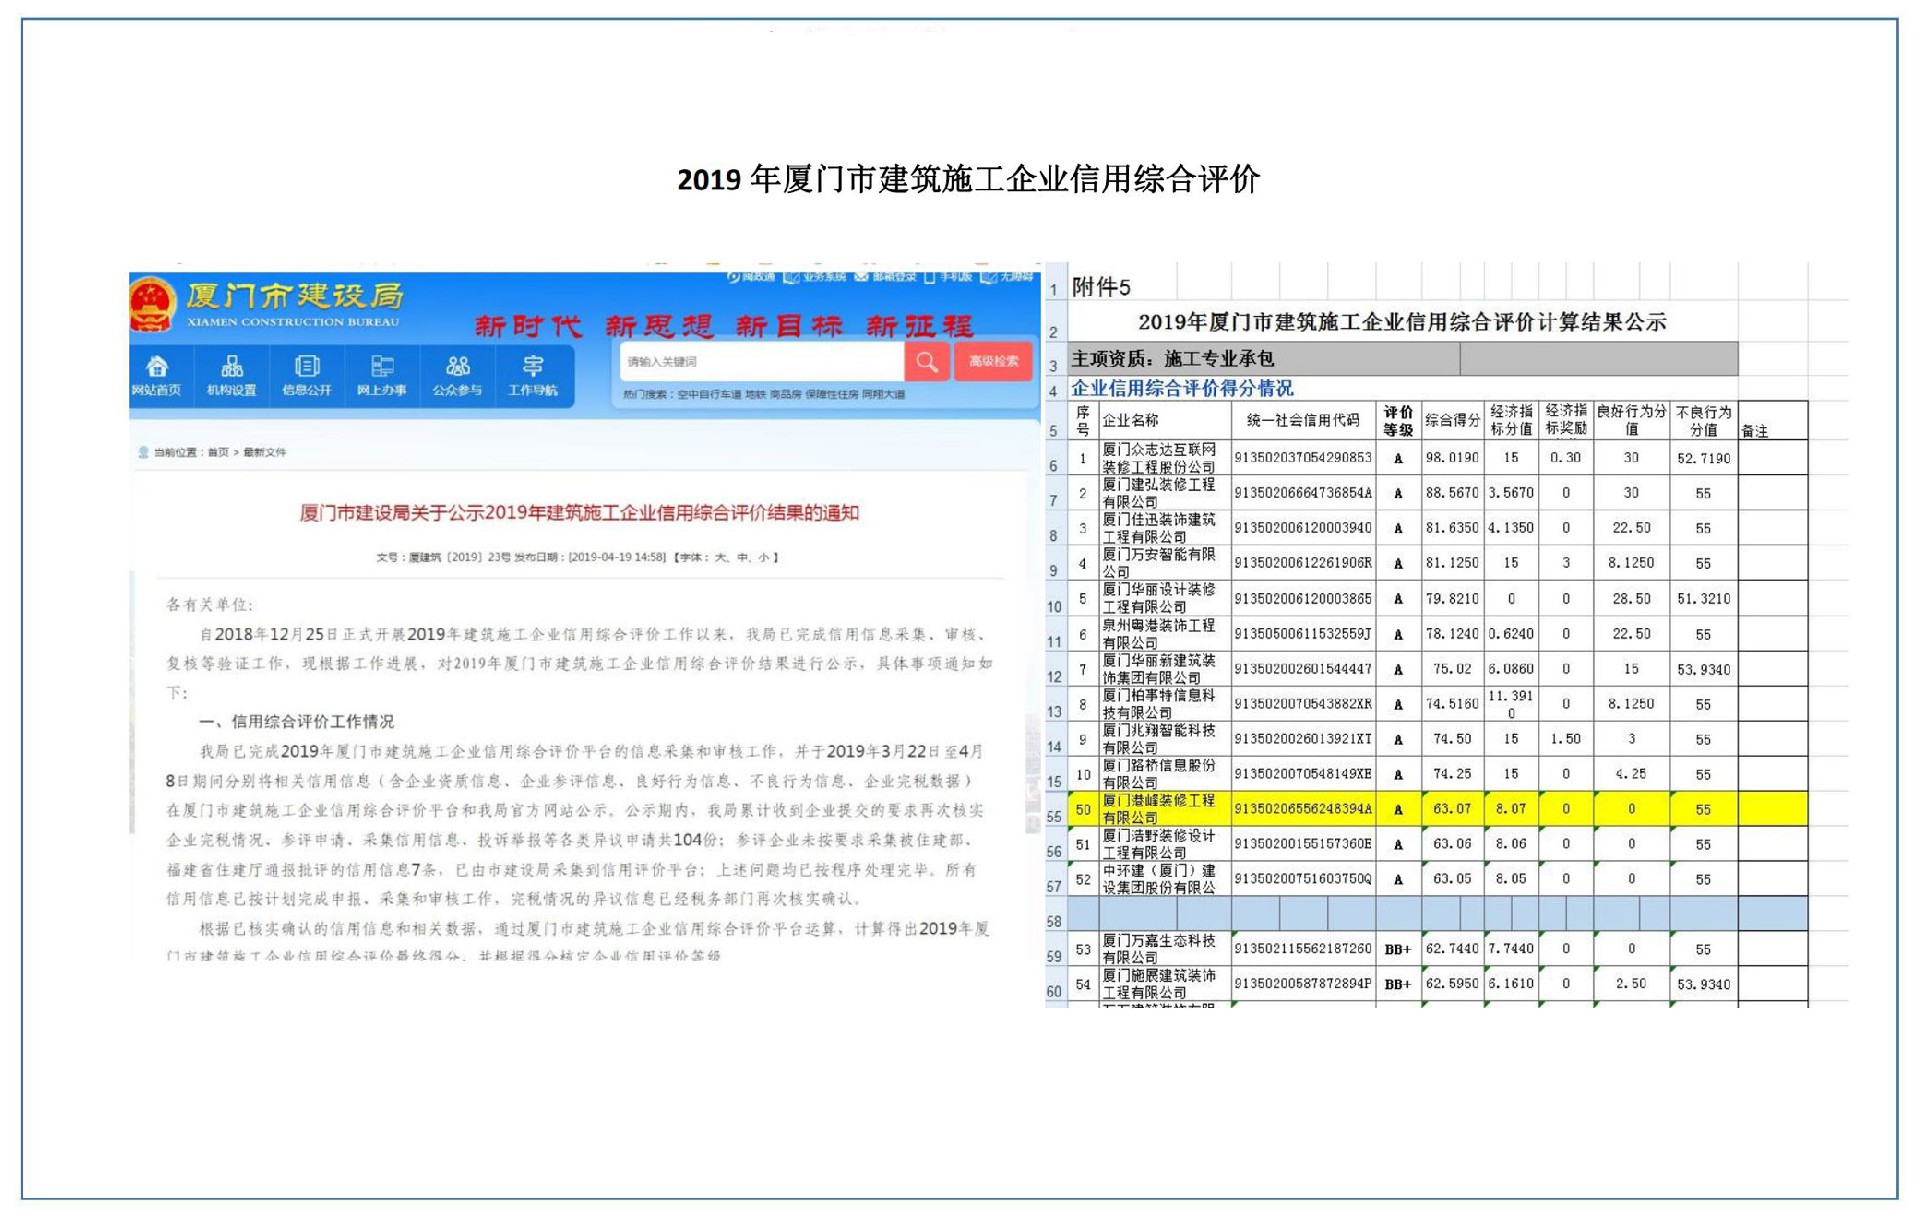The width and height of the screenshot is (1920, 1222).
Task: Select value 51.3210 in row 10
Action: tap(1703, 598)
